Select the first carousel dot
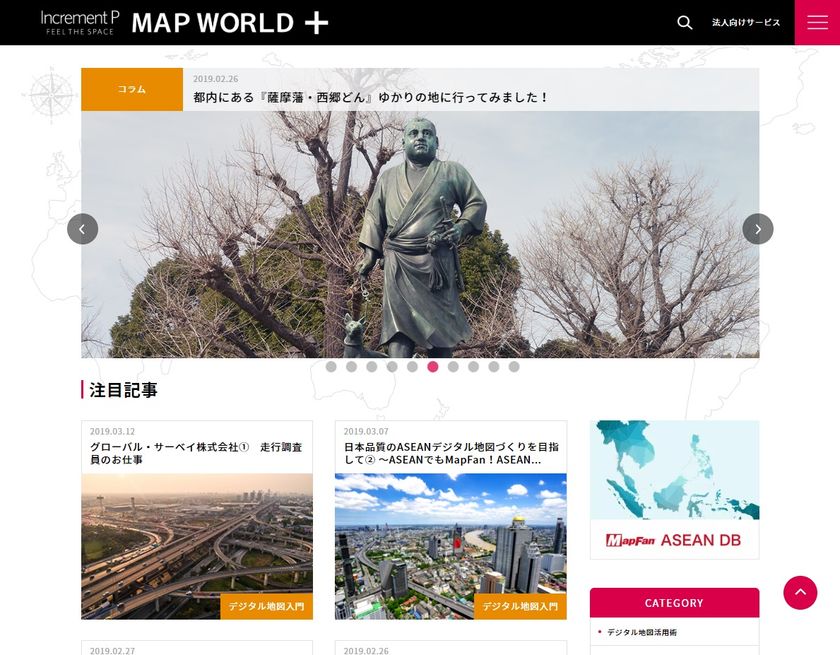This screenshot has height=655, width=840. [329, 368]
